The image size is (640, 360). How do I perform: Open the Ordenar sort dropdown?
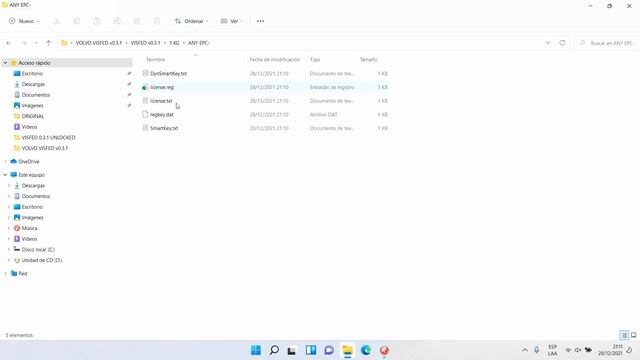click(x=191, y=21)
